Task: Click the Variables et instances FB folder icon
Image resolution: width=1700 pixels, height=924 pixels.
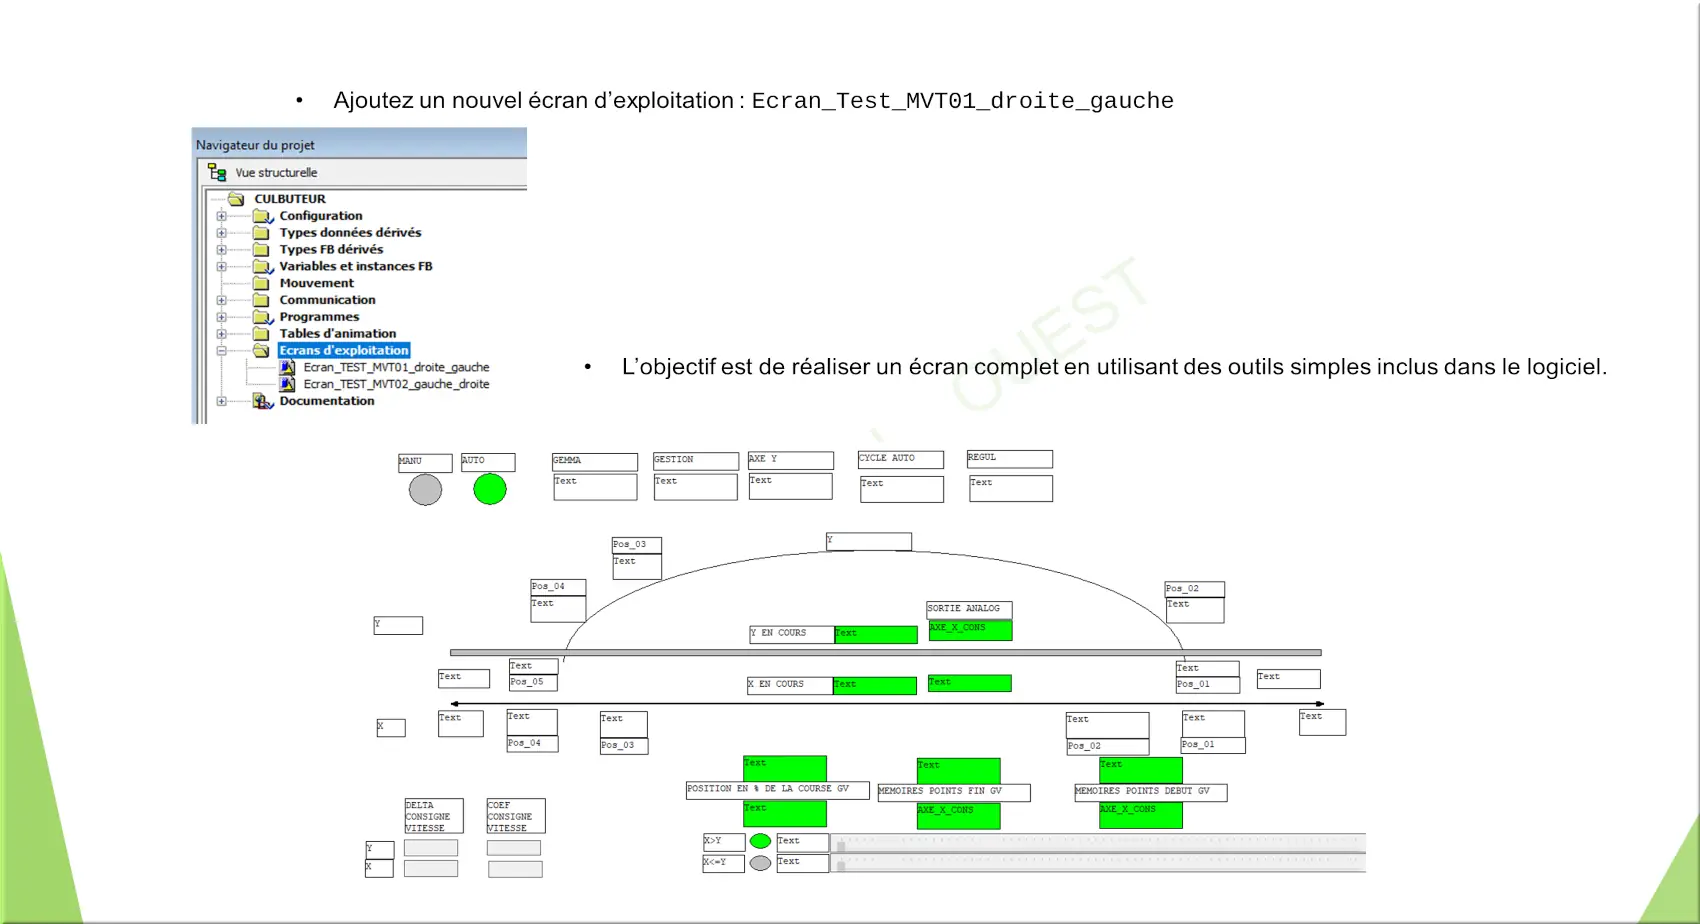Action: pos(263,267)
